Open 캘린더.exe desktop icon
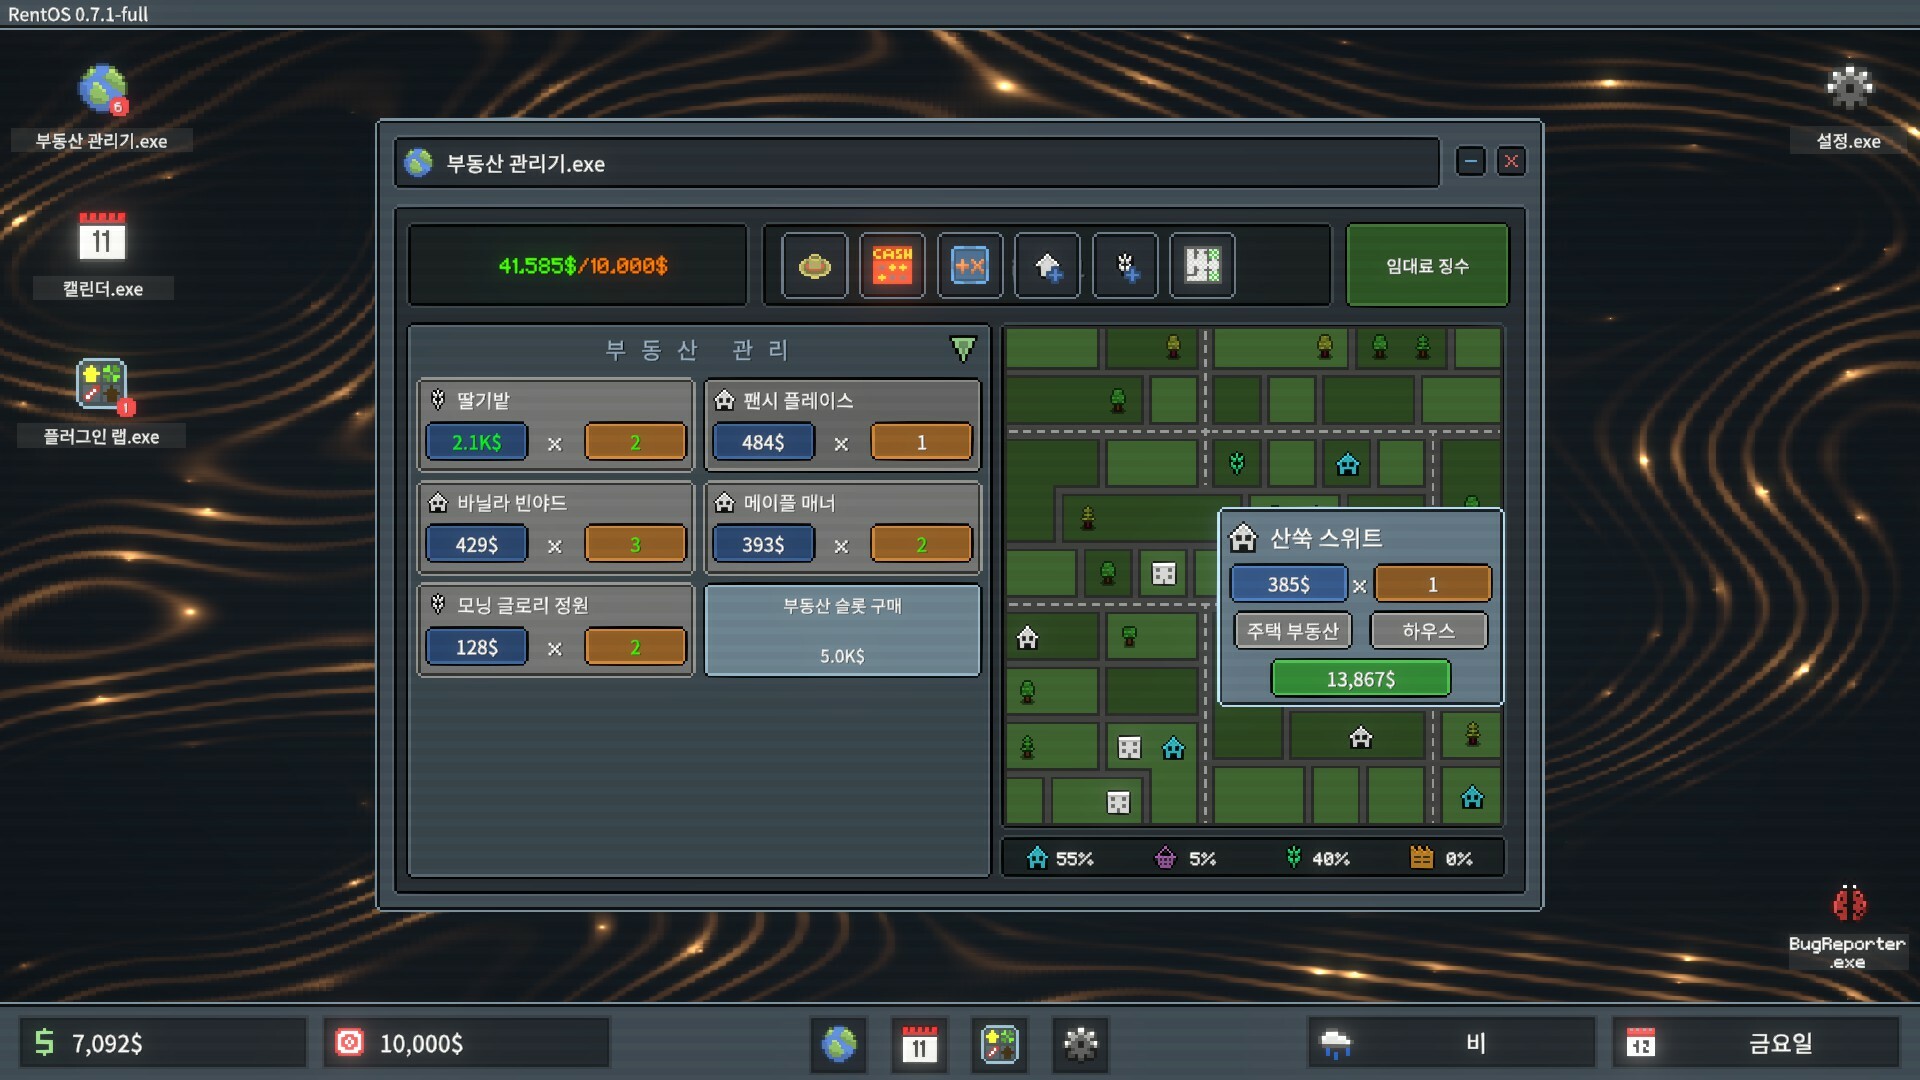This screenshot has height=1080, width=1920. (x=102, y=239)
